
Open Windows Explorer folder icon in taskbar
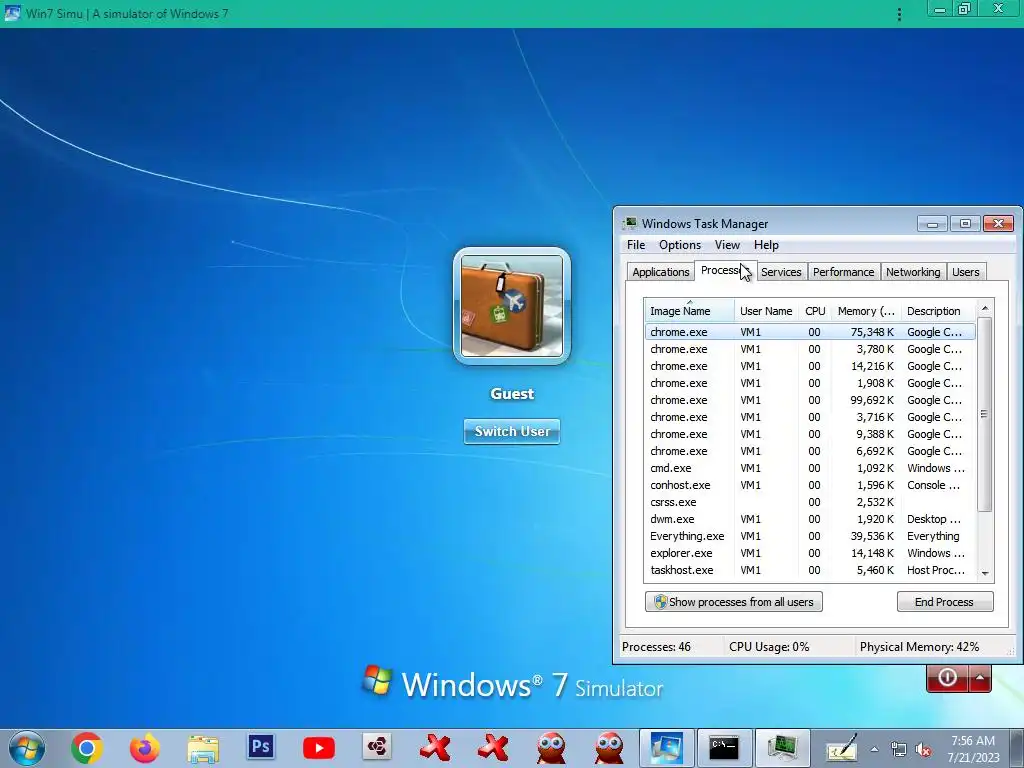(203, 748)
